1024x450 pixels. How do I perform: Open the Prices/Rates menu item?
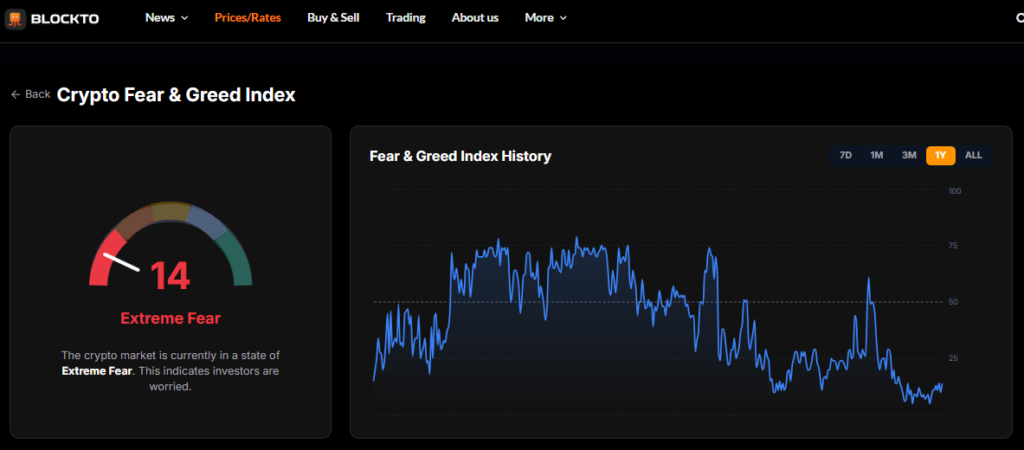(x=248, y=18)
